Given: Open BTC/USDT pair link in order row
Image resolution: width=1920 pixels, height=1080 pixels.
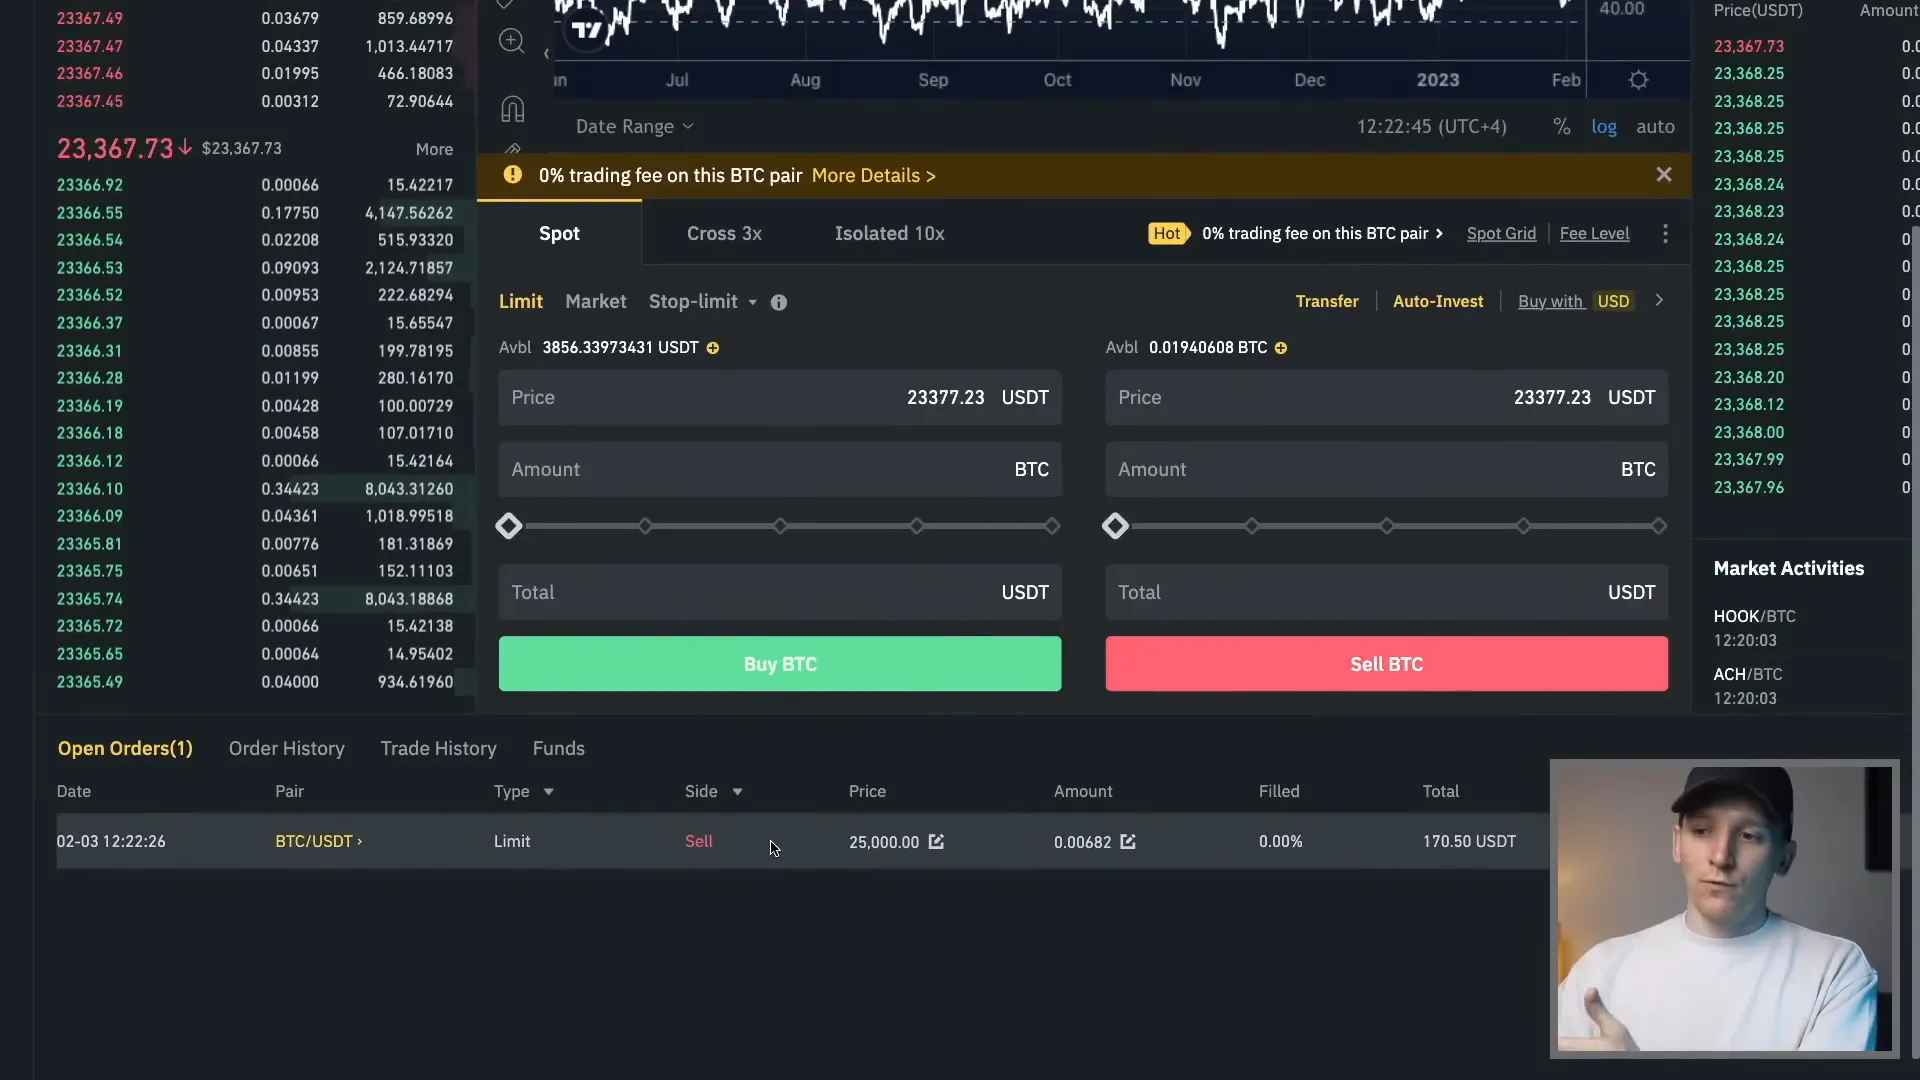Looking at the screenshot, I should (x=319, y=842).
